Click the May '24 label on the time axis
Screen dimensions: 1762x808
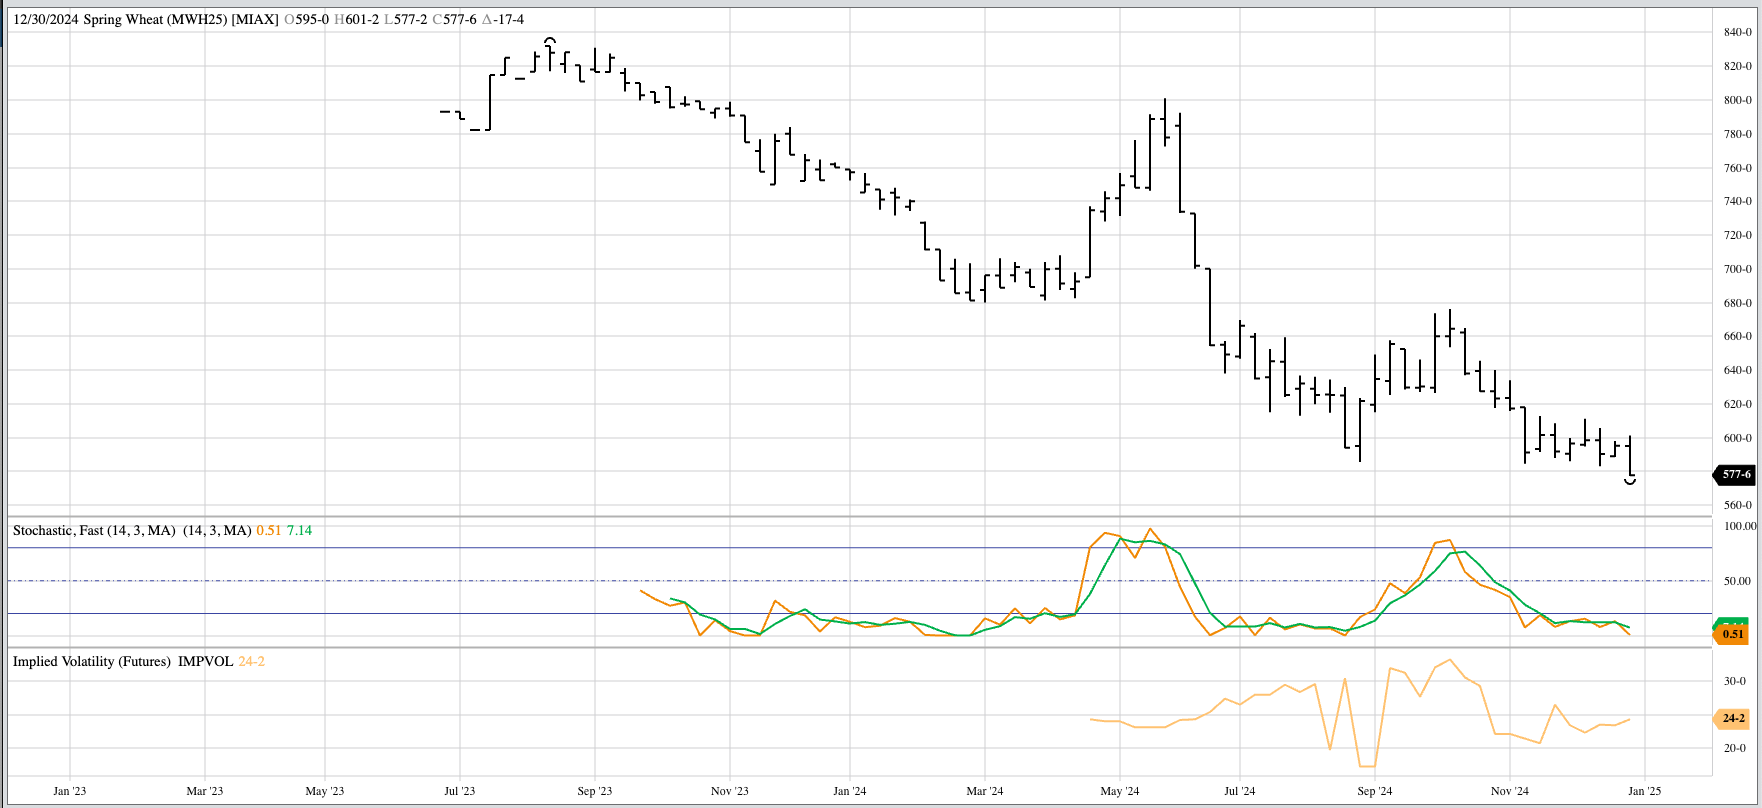point(1119,791)
